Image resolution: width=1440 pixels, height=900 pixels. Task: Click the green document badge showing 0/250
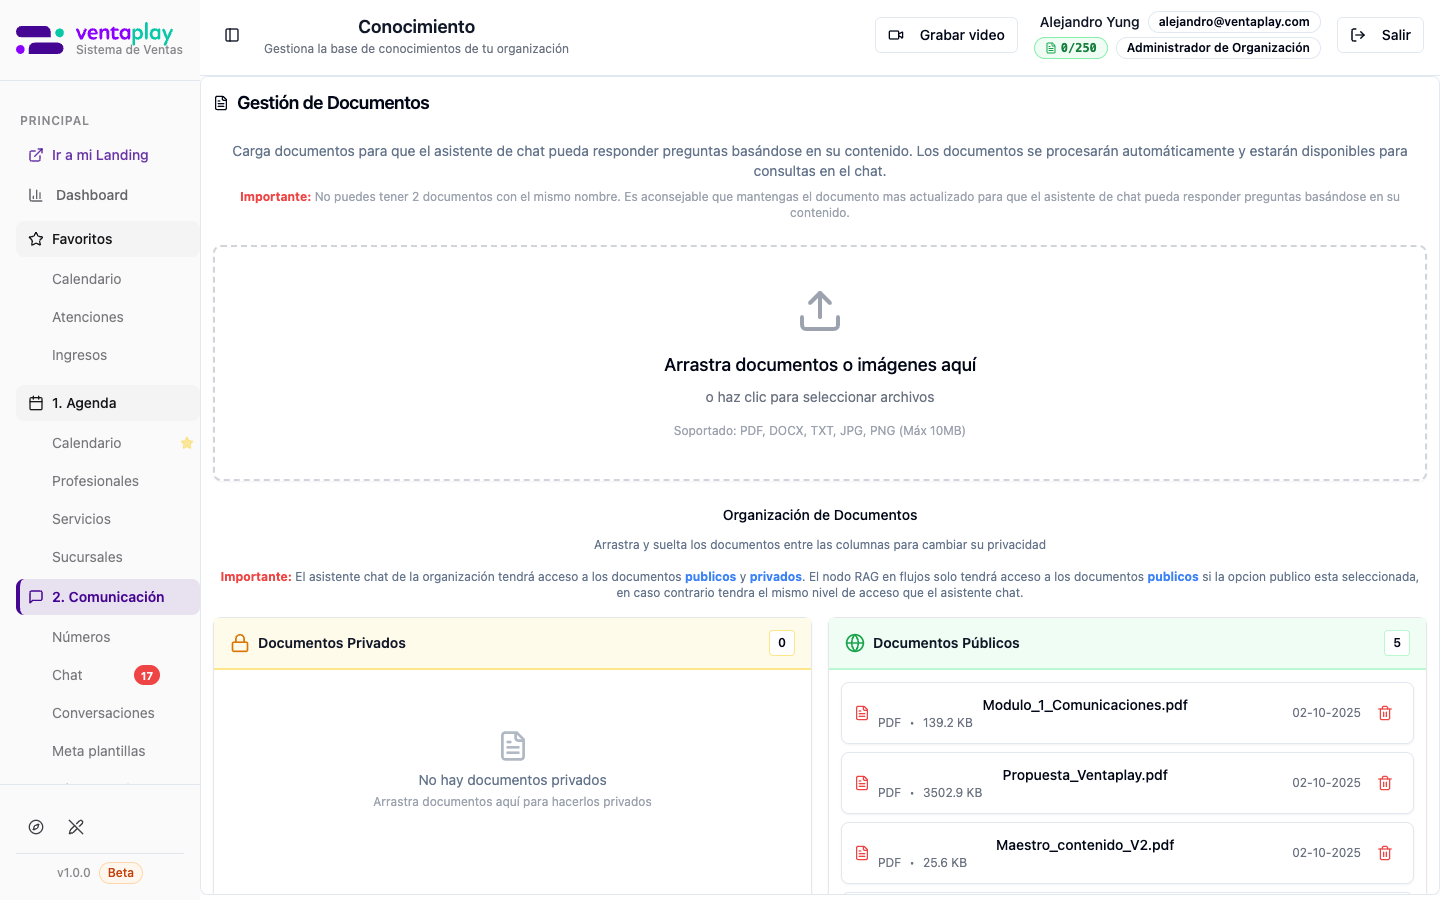[1070, 47]
